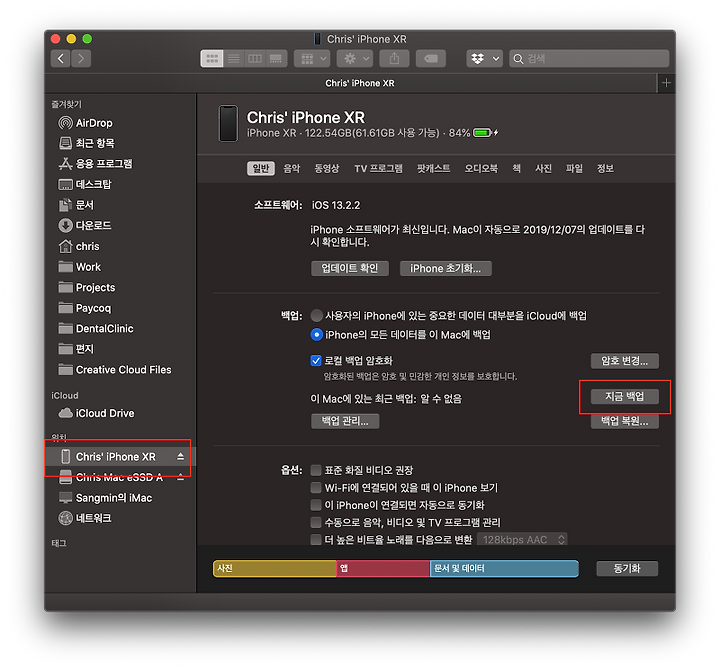Switch to icon view mode
Screen dimensions: 720x670
[212, 58]
